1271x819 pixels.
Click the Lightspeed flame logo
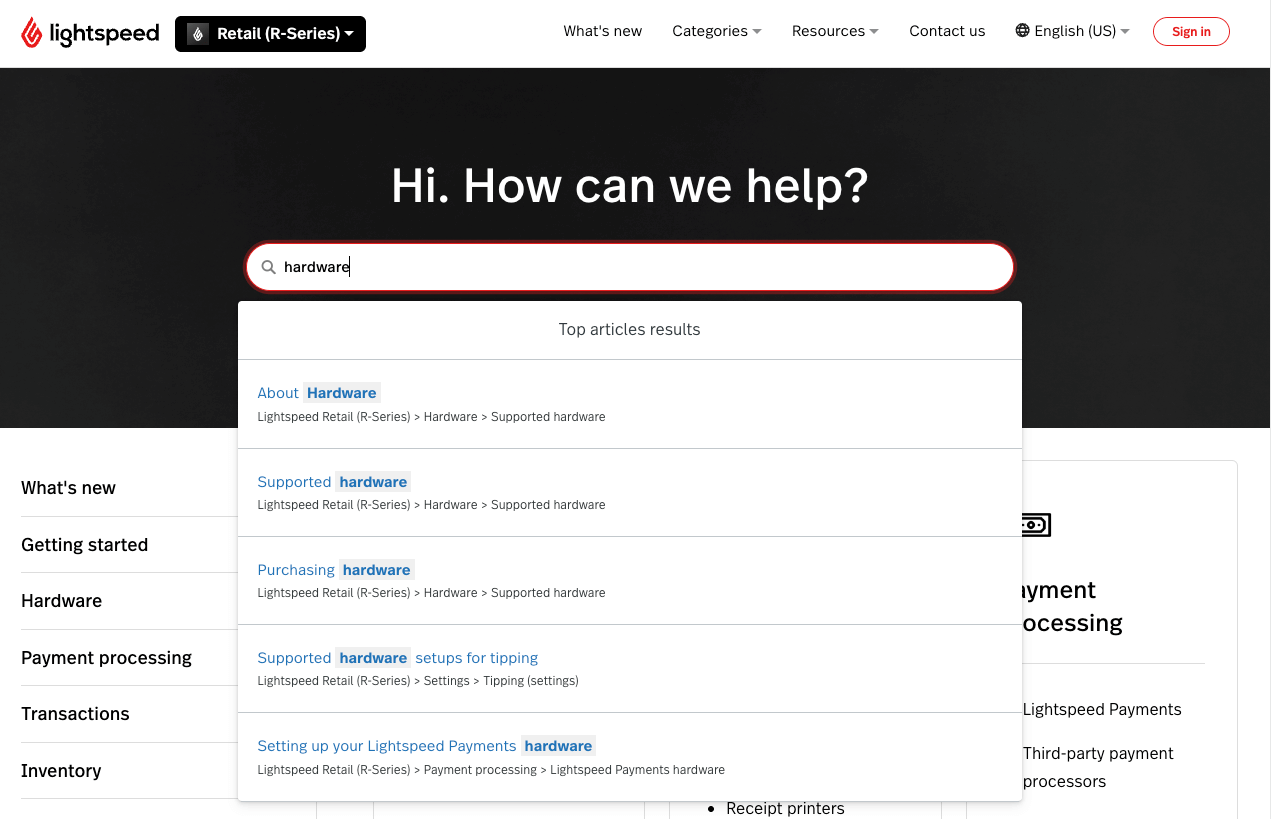pos(33,33)
